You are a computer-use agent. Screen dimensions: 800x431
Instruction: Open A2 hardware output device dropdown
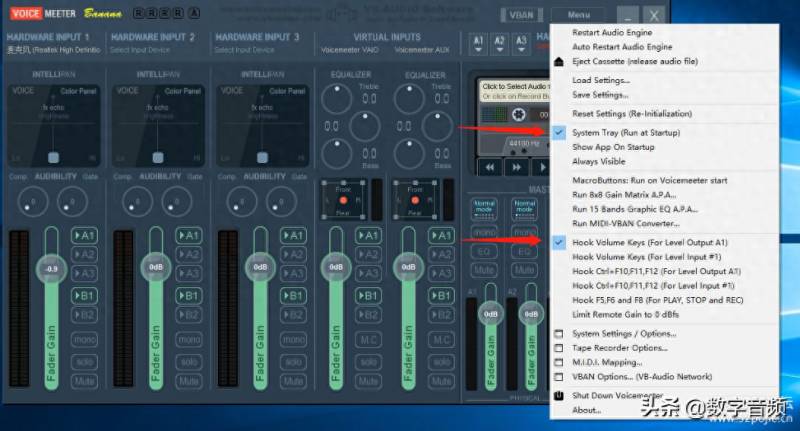click(499, 43)
